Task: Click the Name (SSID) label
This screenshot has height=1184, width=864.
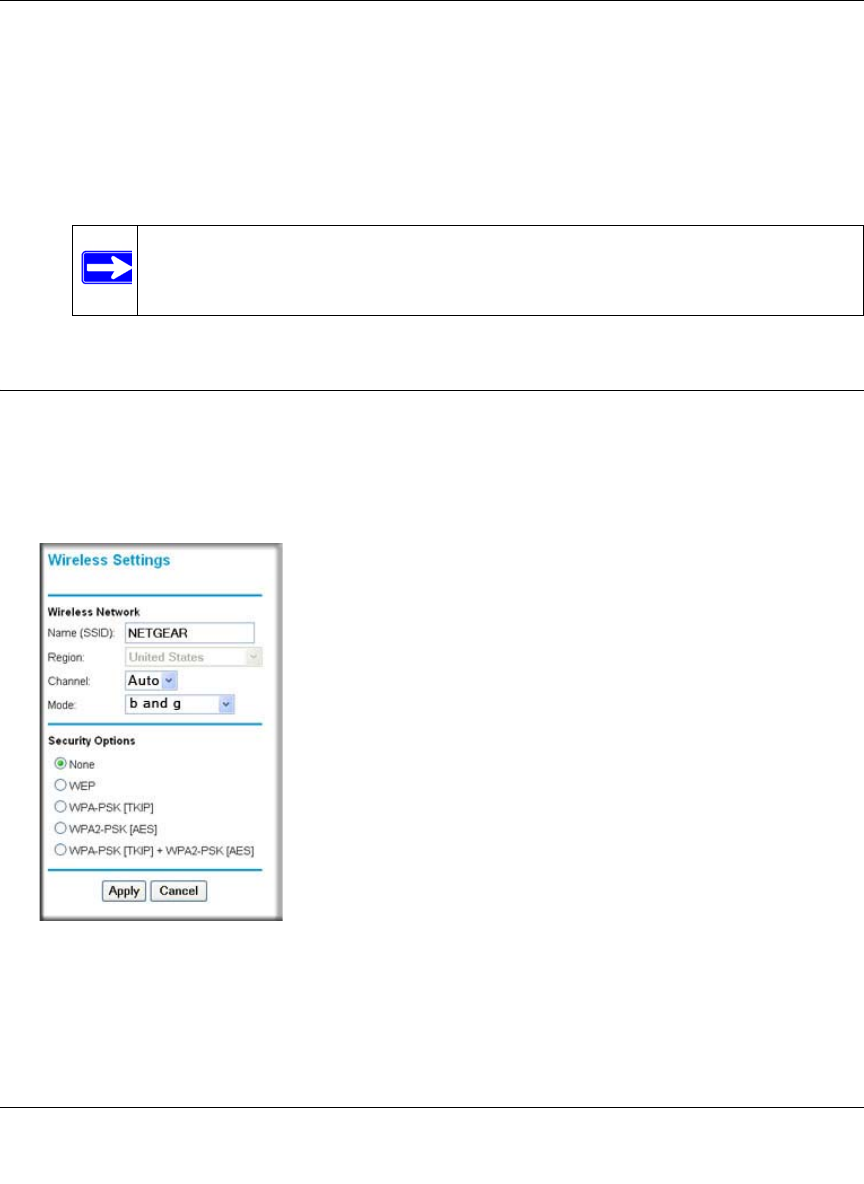Action: [81, 633]
